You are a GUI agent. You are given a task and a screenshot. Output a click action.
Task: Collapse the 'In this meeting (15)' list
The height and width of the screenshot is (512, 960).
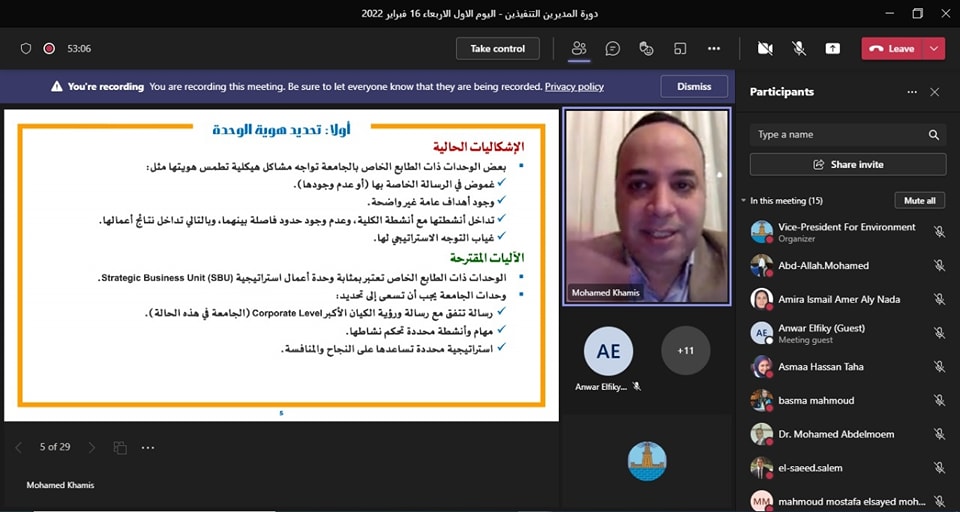pyautogui.click(x=743, y=201)
